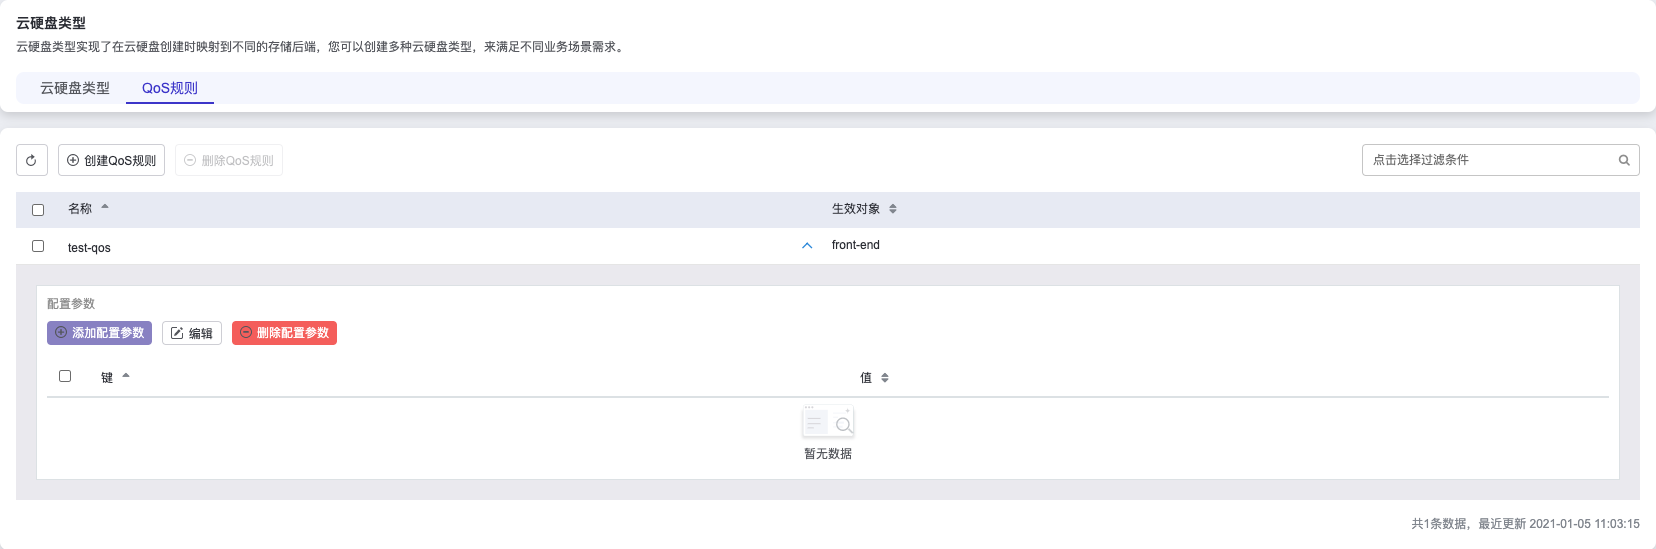Sort by the 生效对象 column arrows
1656x549 pixels.
[x=893, y=209]
